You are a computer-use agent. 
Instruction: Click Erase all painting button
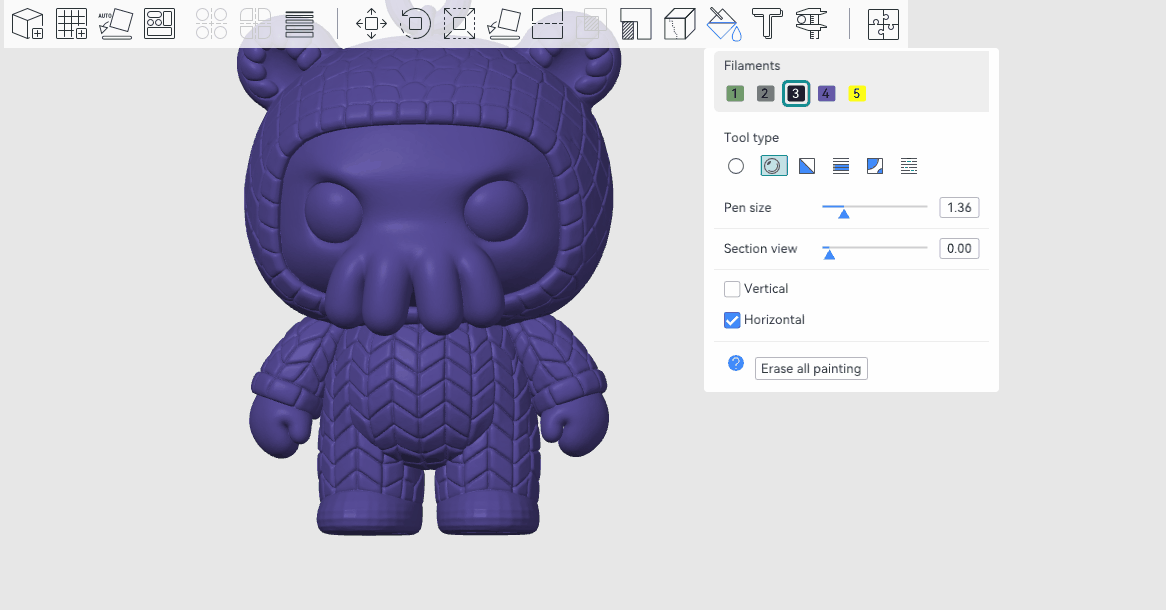coord(811,369)
